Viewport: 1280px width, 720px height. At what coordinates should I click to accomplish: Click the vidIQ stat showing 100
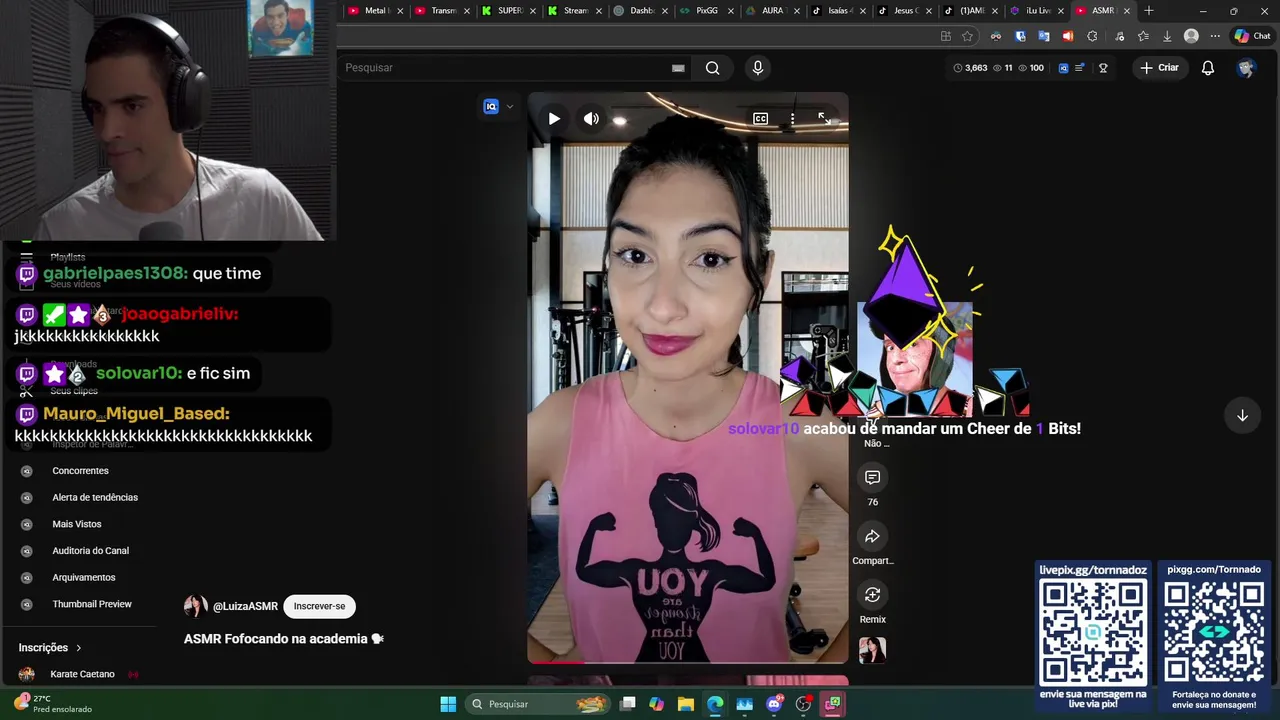pos(1030,68)
